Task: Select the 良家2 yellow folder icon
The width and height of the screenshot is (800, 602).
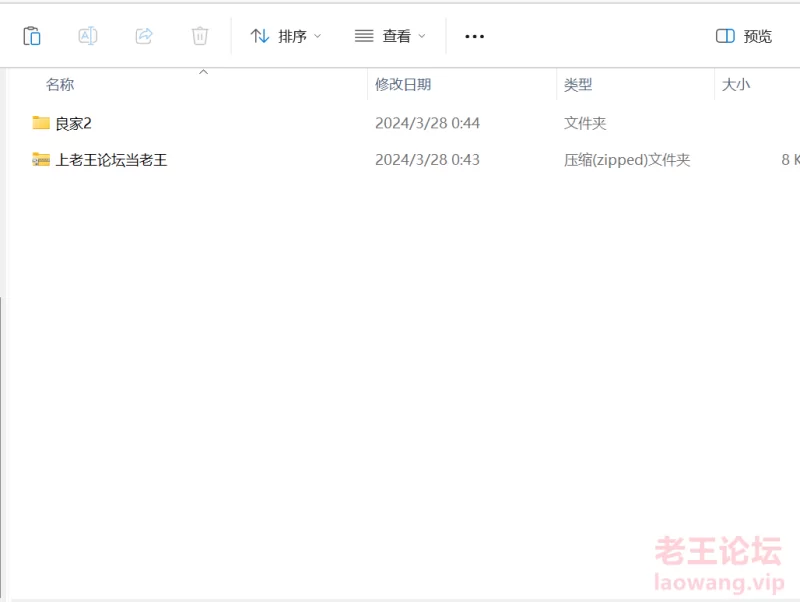Action: 41,123
